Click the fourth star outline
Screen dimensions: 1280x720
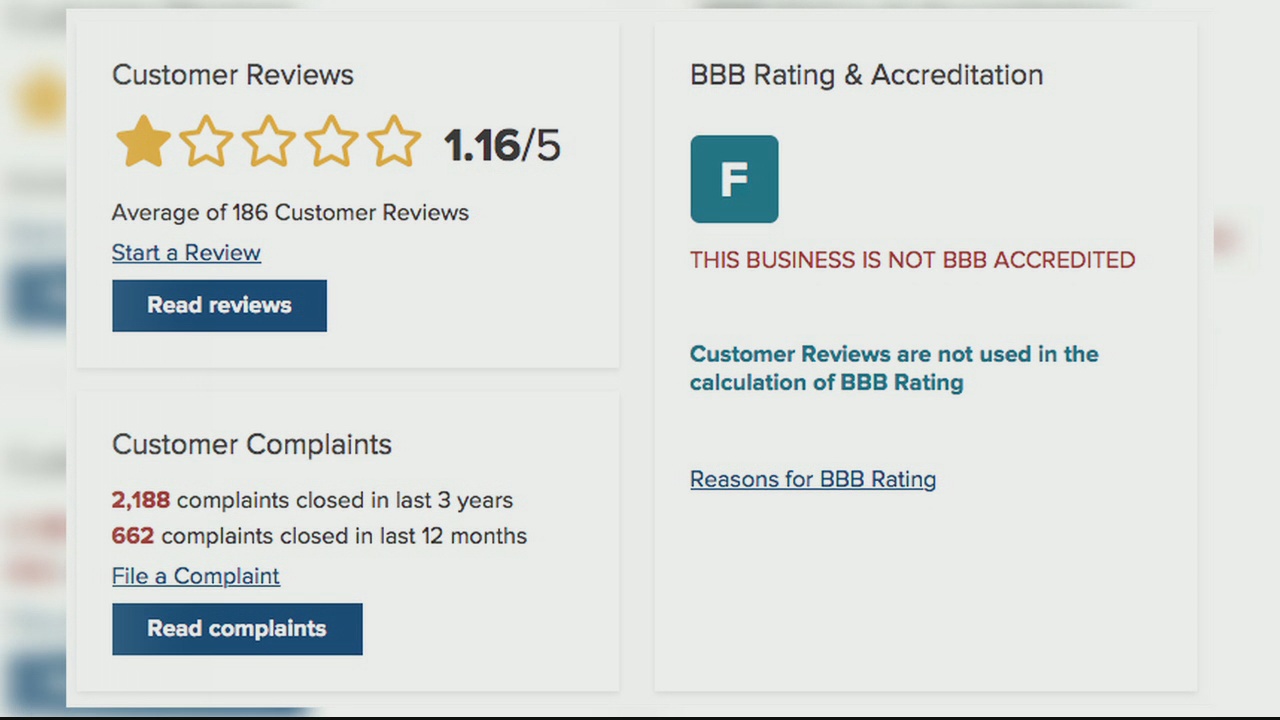tap(331, 142)
